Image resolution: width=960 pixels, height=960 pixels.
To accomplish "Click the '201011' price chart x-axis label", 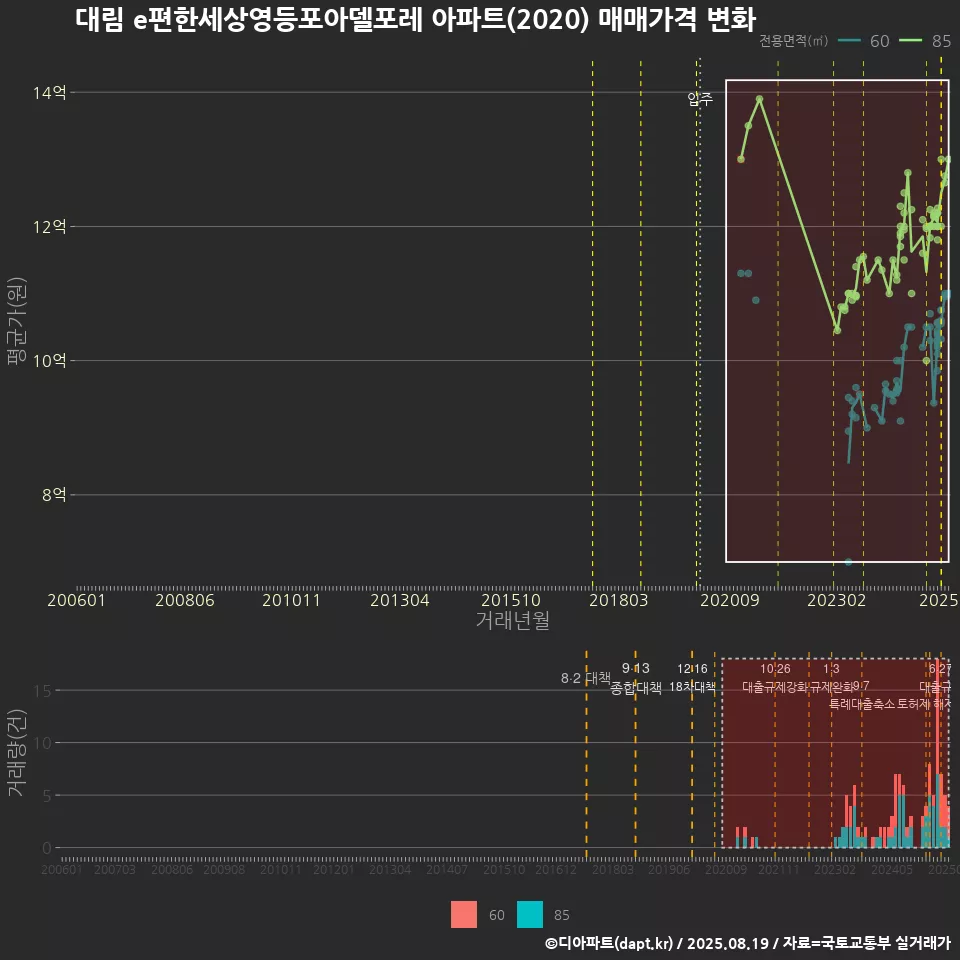I will (291, 600).
